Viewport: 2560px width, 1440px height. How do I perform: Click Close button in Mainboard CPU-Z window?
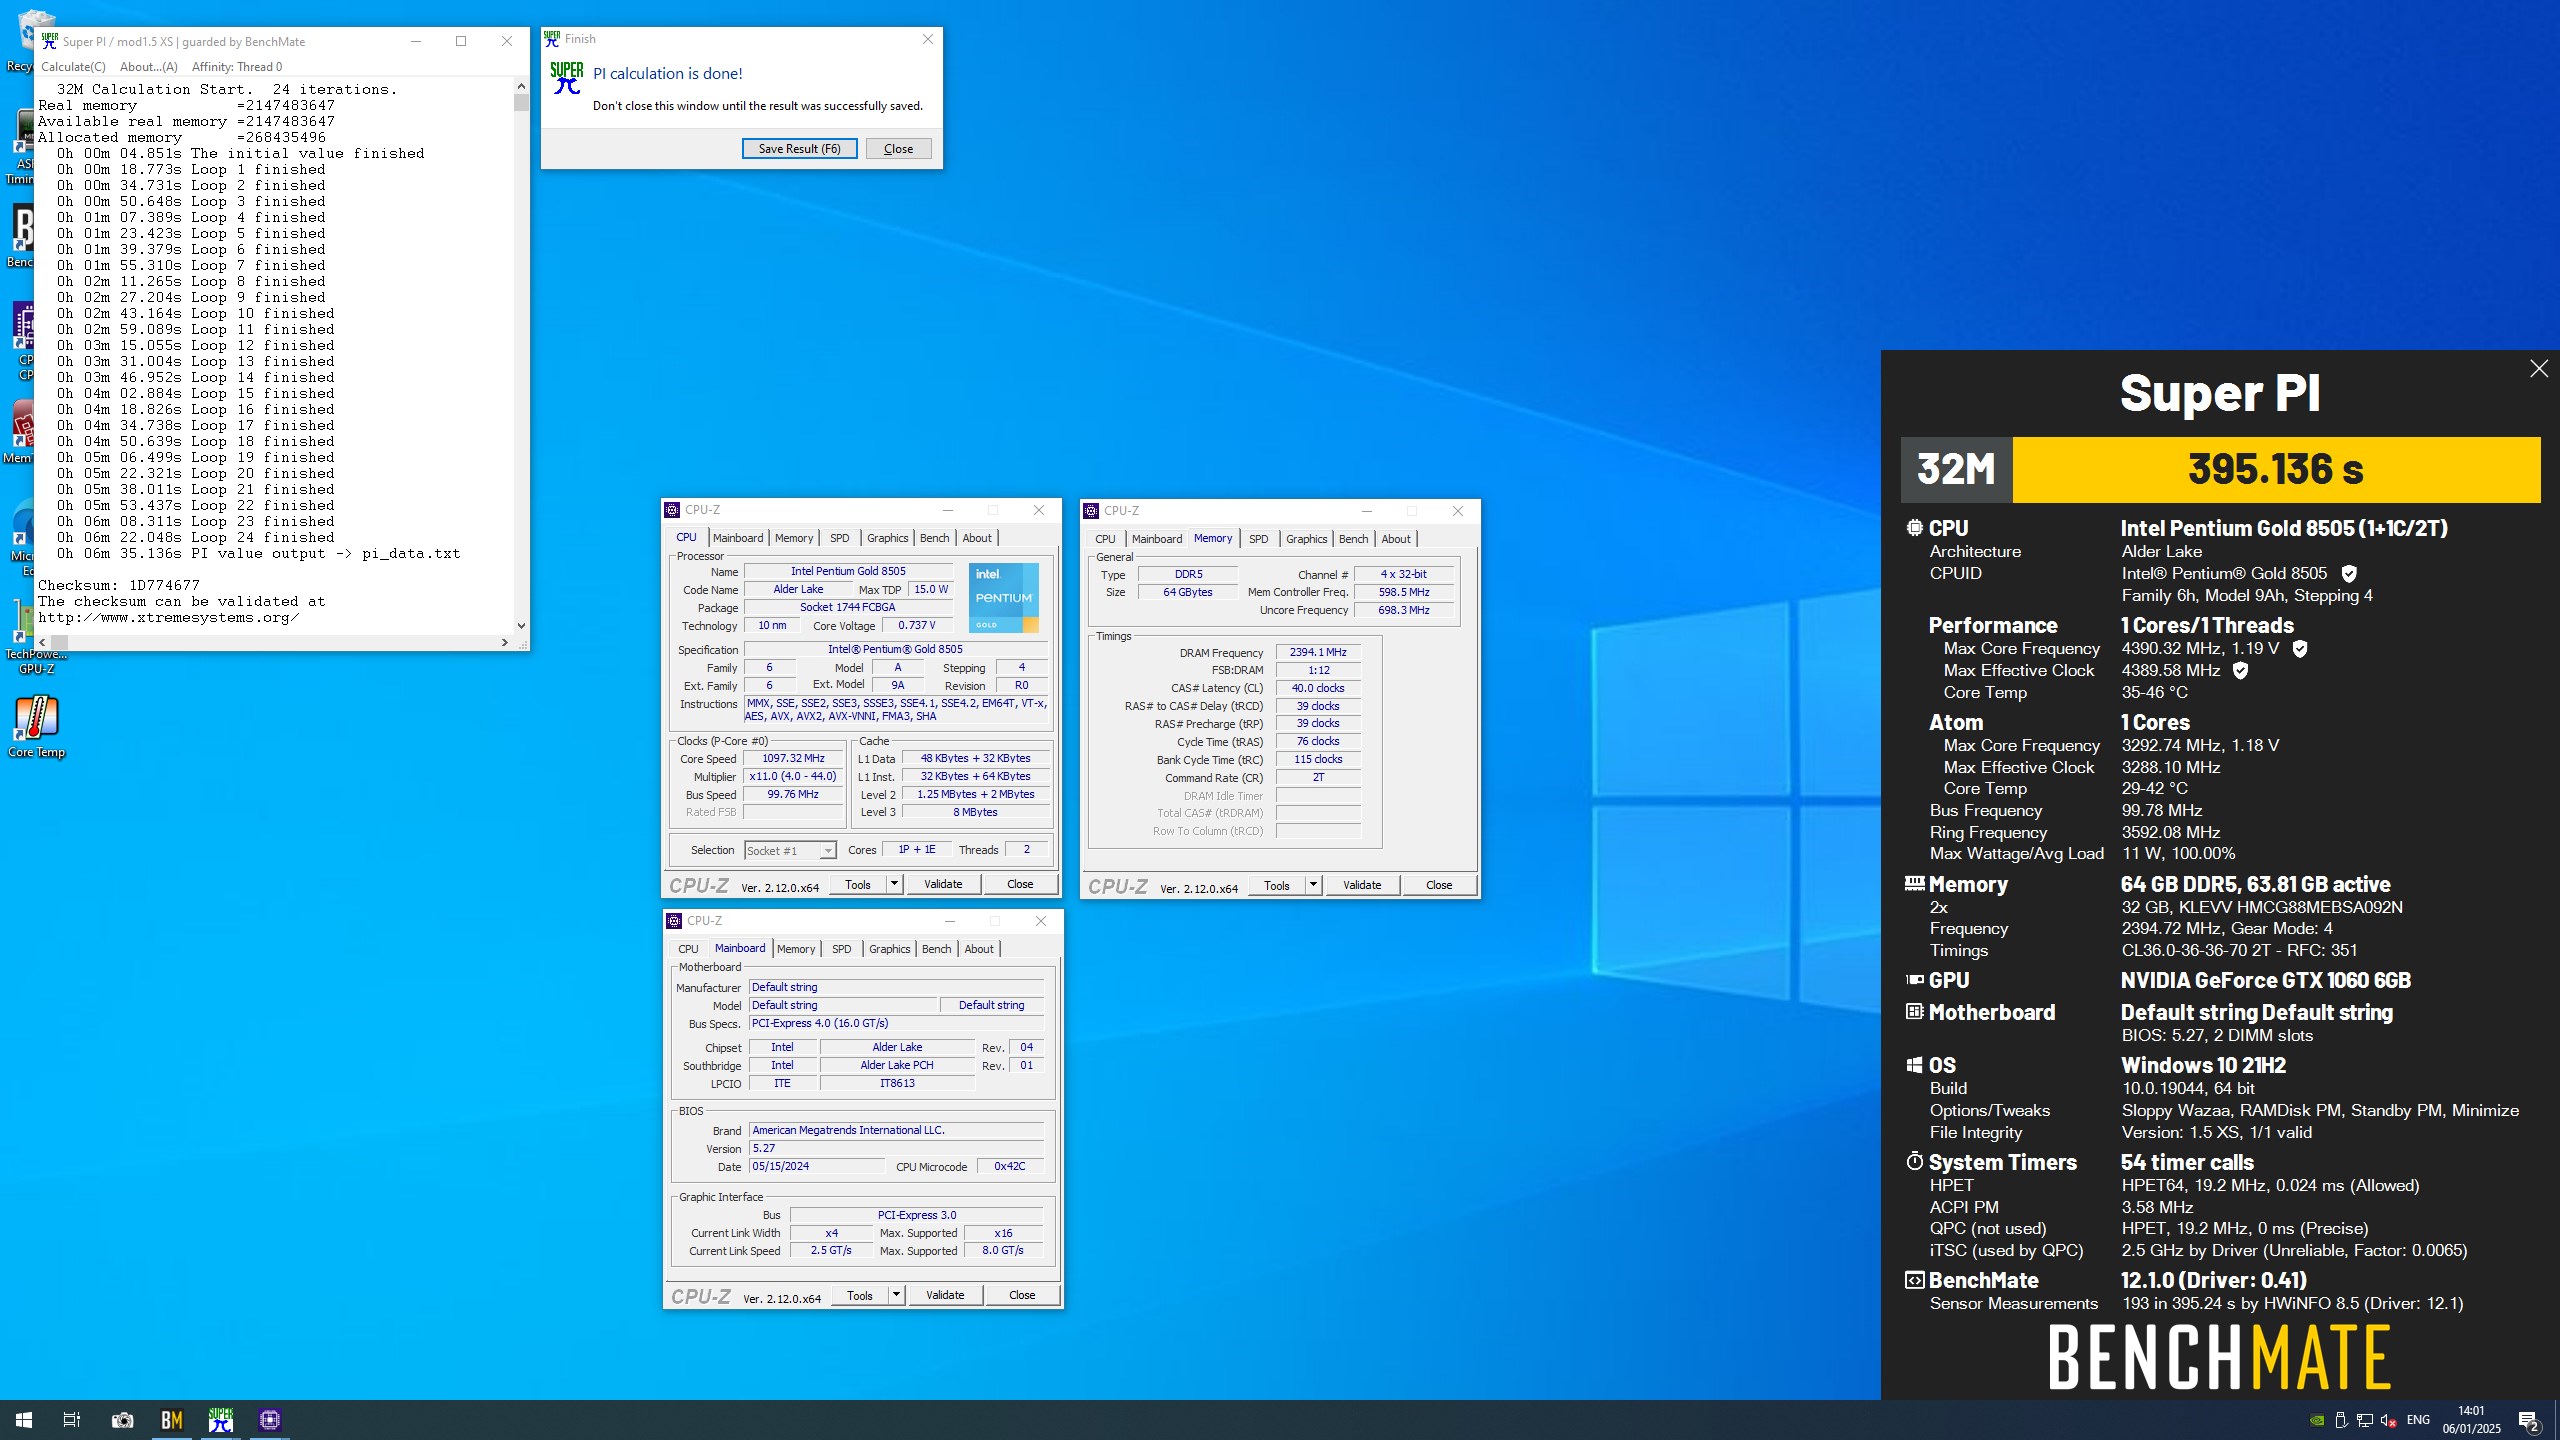[1022, 1295]
